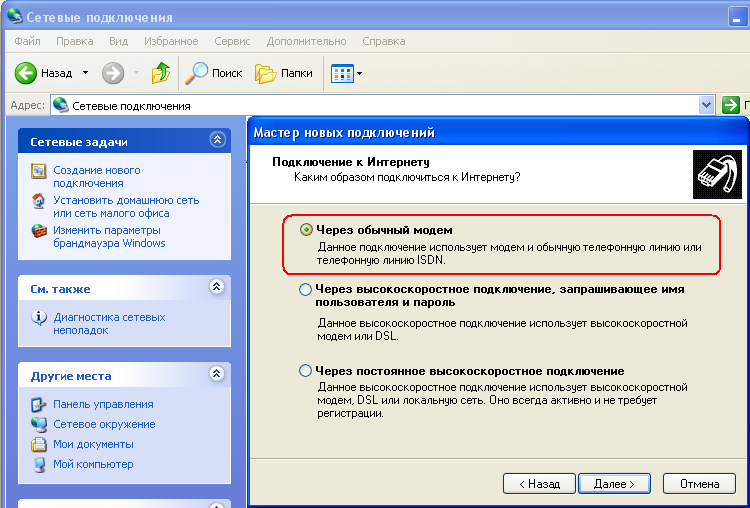
Task: Open 'Диагностика сетевых неполадок' link
Action: (109, 323)
